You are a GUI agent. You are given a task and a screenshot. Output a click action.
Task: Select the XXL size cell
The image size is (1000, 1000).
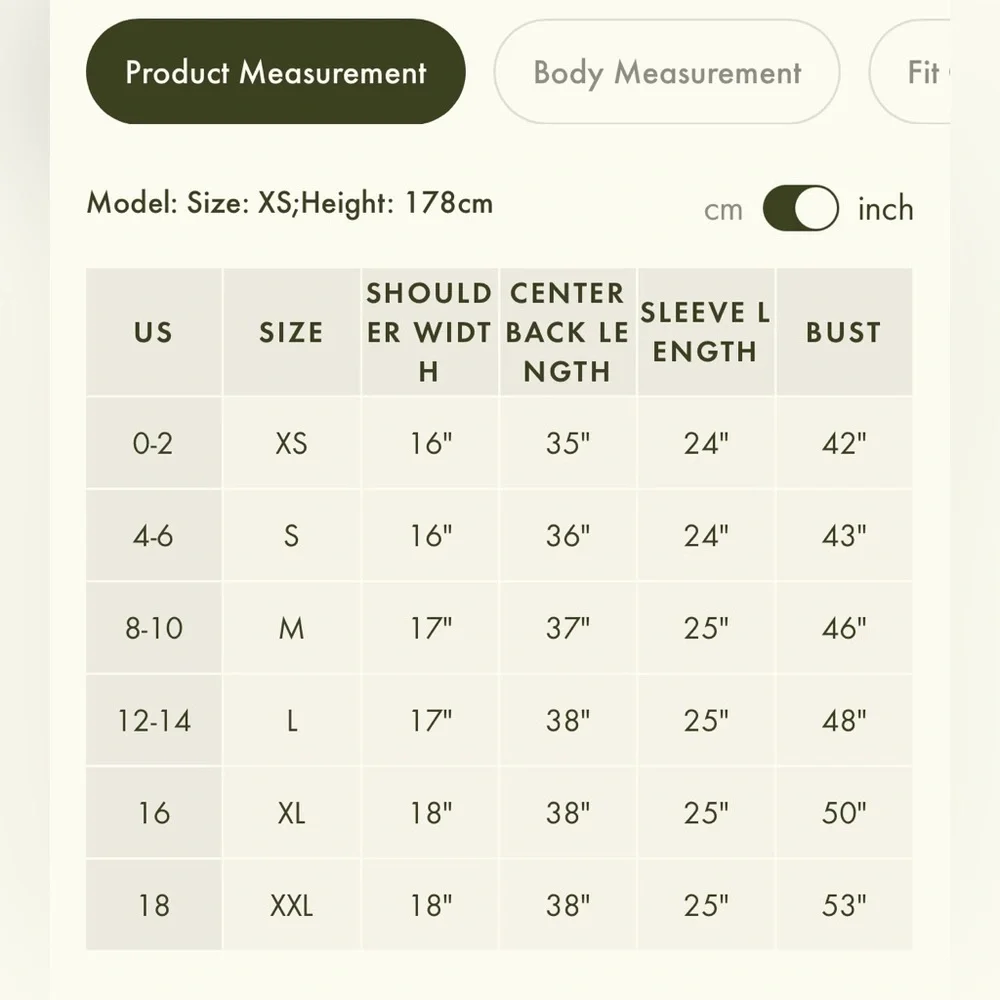(x=291, y=905)
